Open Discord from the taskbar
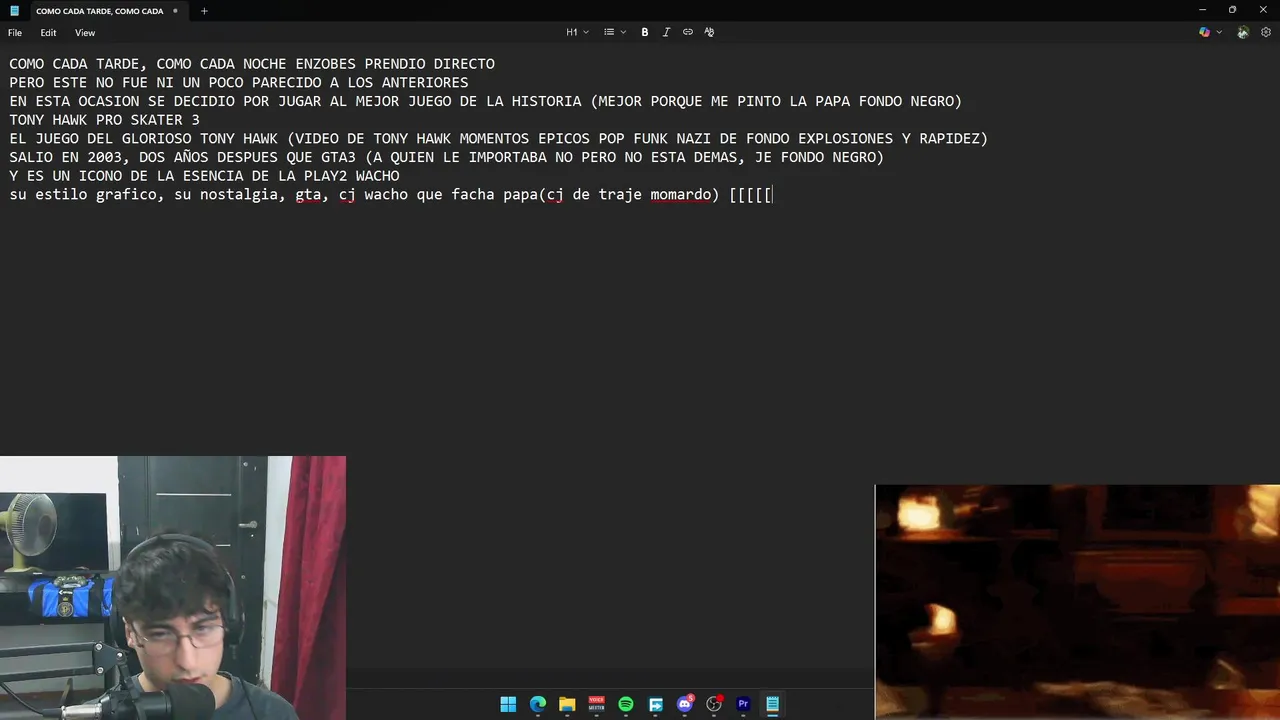This screenshot has width=1280, height=720. 685,704
